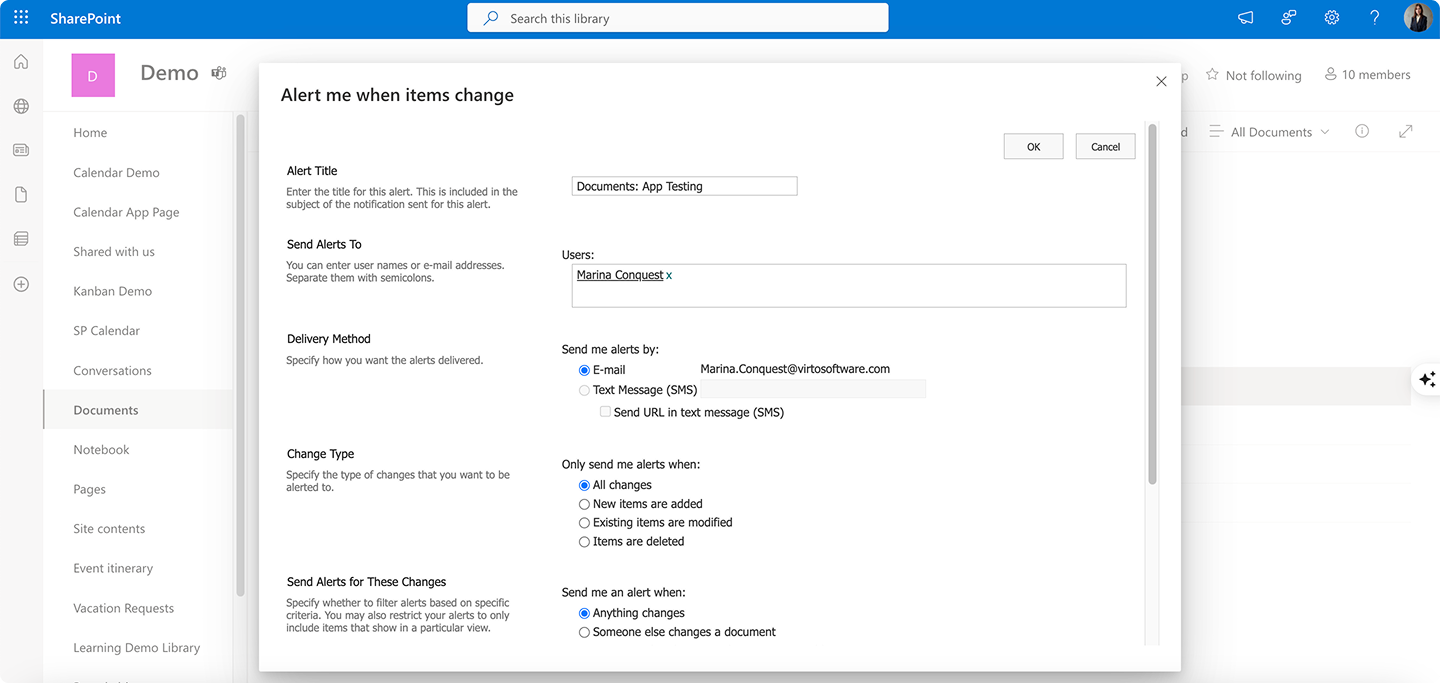The image size is (1440, 683).
Task: Open the news icon in the left rail
Action: (x=20, y=150)
